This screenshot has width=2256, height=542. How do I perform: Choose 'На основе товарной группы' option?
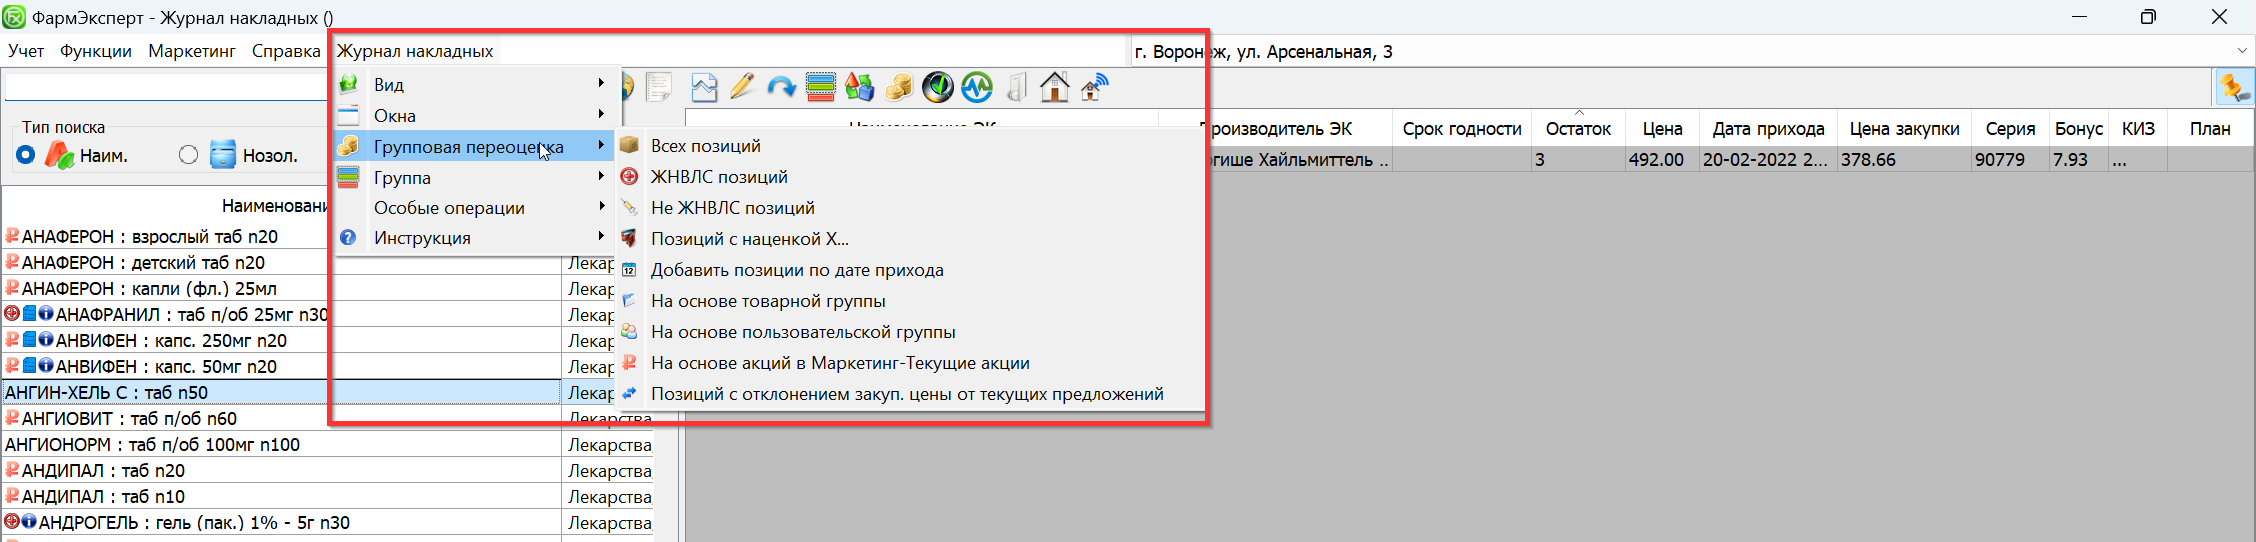point(768,301)
